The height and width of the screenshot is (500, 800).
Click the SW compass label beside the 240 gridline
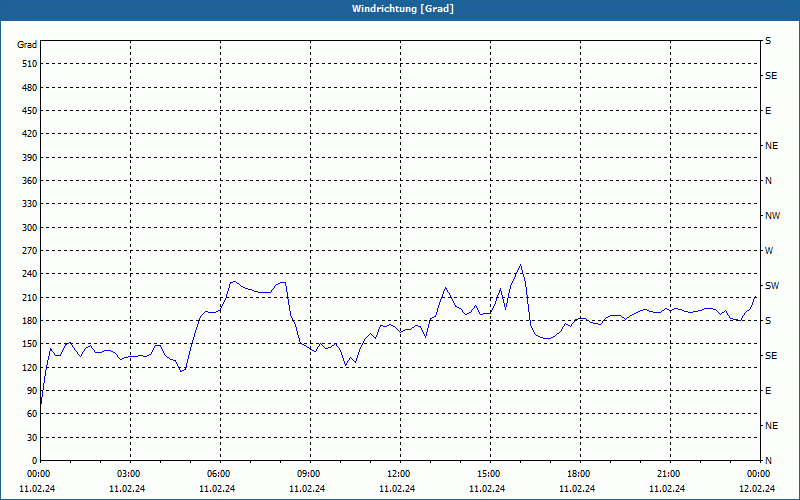tap(772, 286)
